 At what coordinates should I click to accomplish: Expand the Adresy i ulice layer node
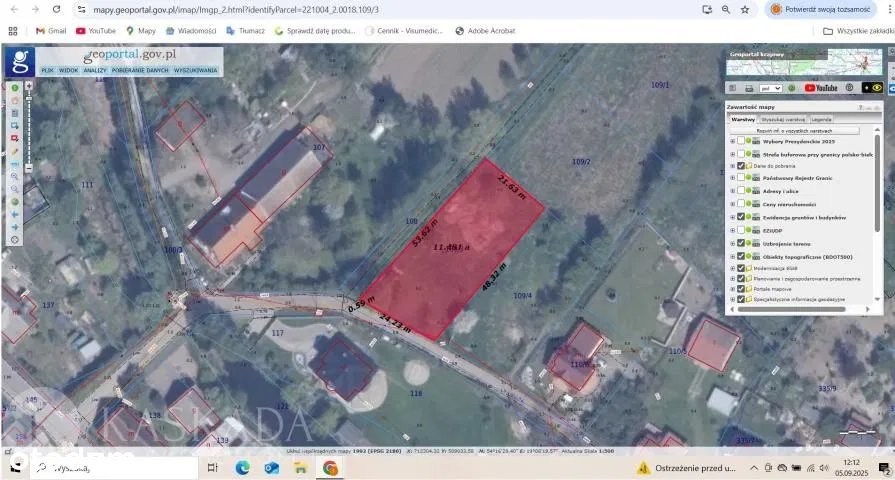[732, 191]
